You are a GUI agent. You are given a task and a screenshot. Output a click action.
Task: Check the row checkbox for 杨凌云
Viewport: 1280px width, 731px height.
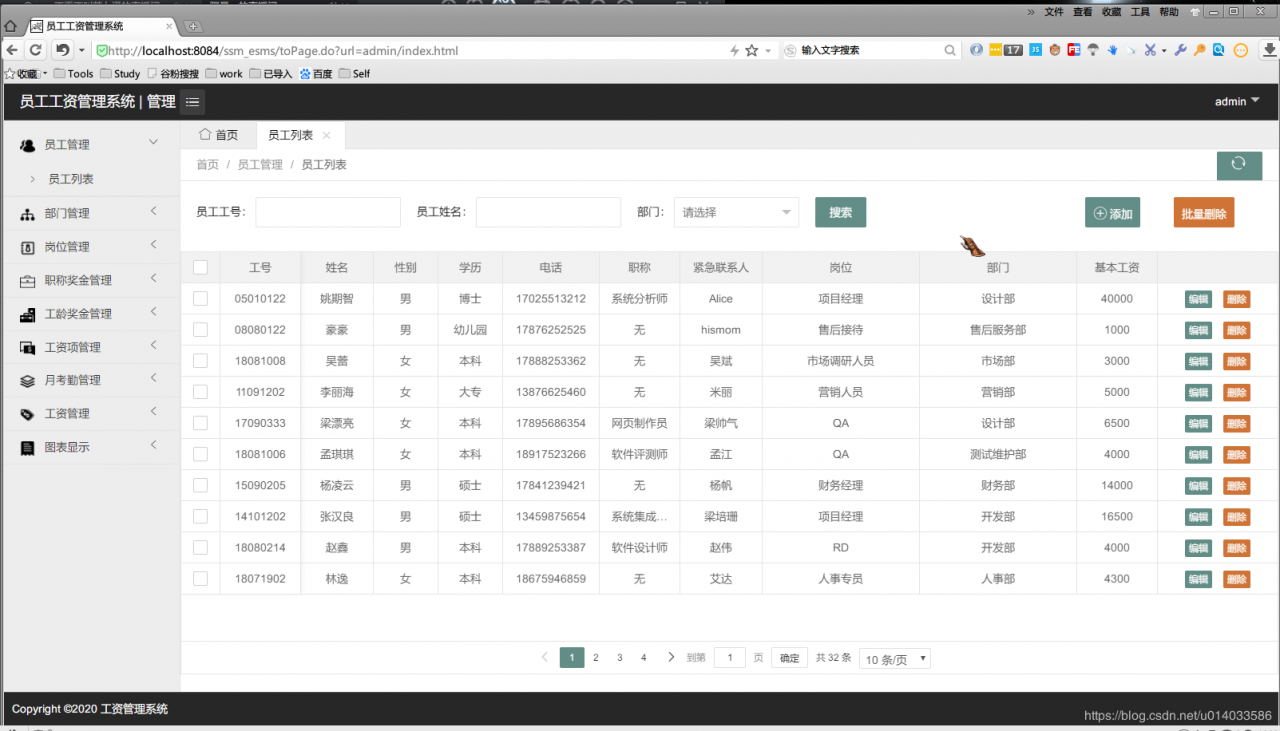(200, 485)
